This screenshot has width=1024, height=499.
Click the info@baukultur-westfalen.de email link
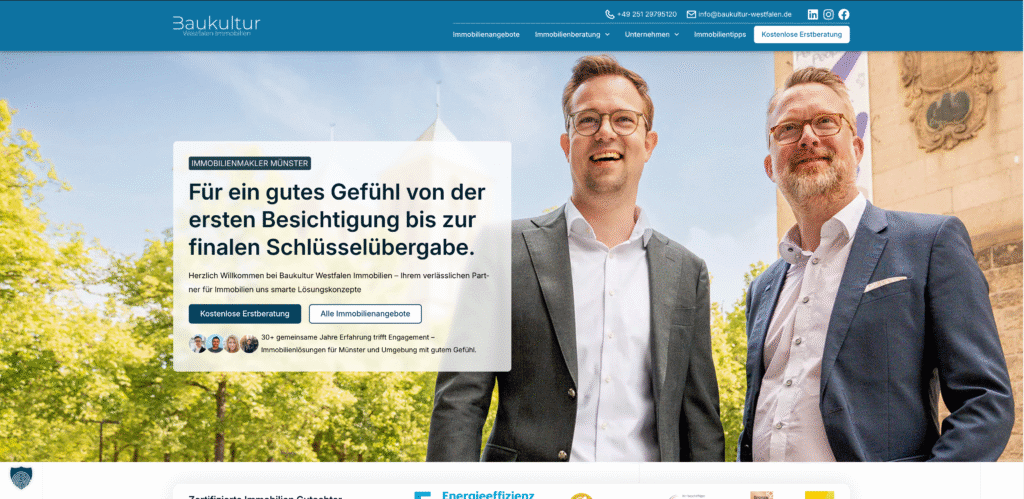(x=744, y=14)
